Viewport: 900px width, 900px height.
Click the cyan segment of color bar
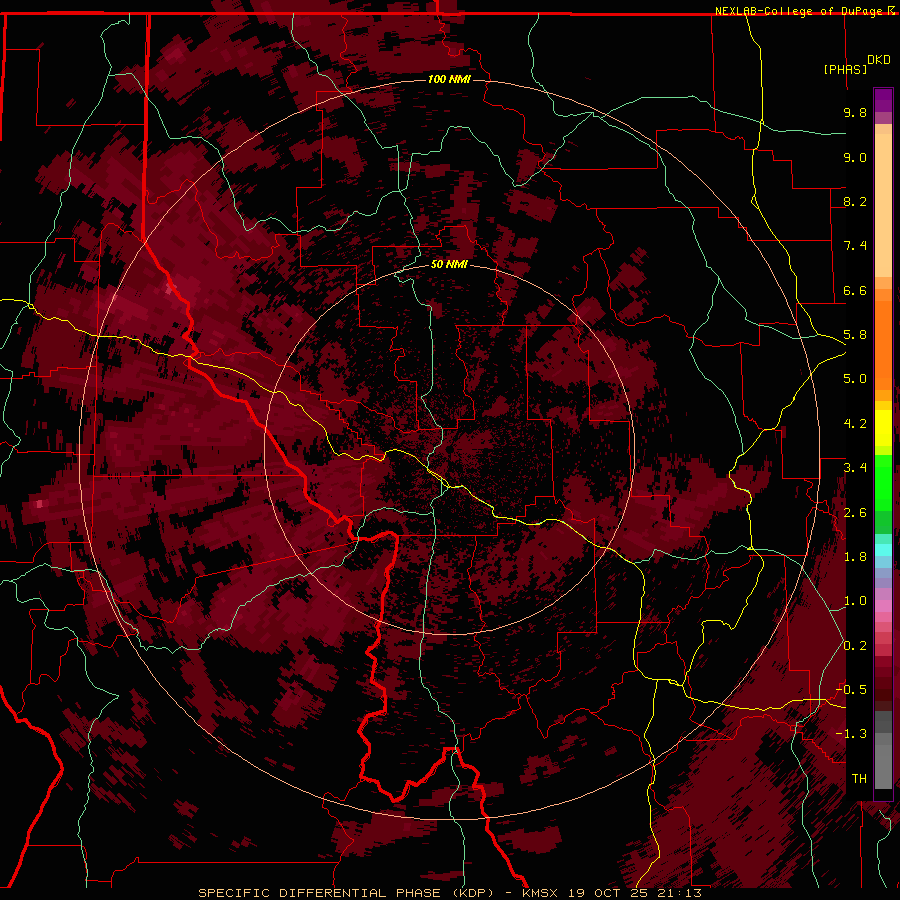coord(883,549)
